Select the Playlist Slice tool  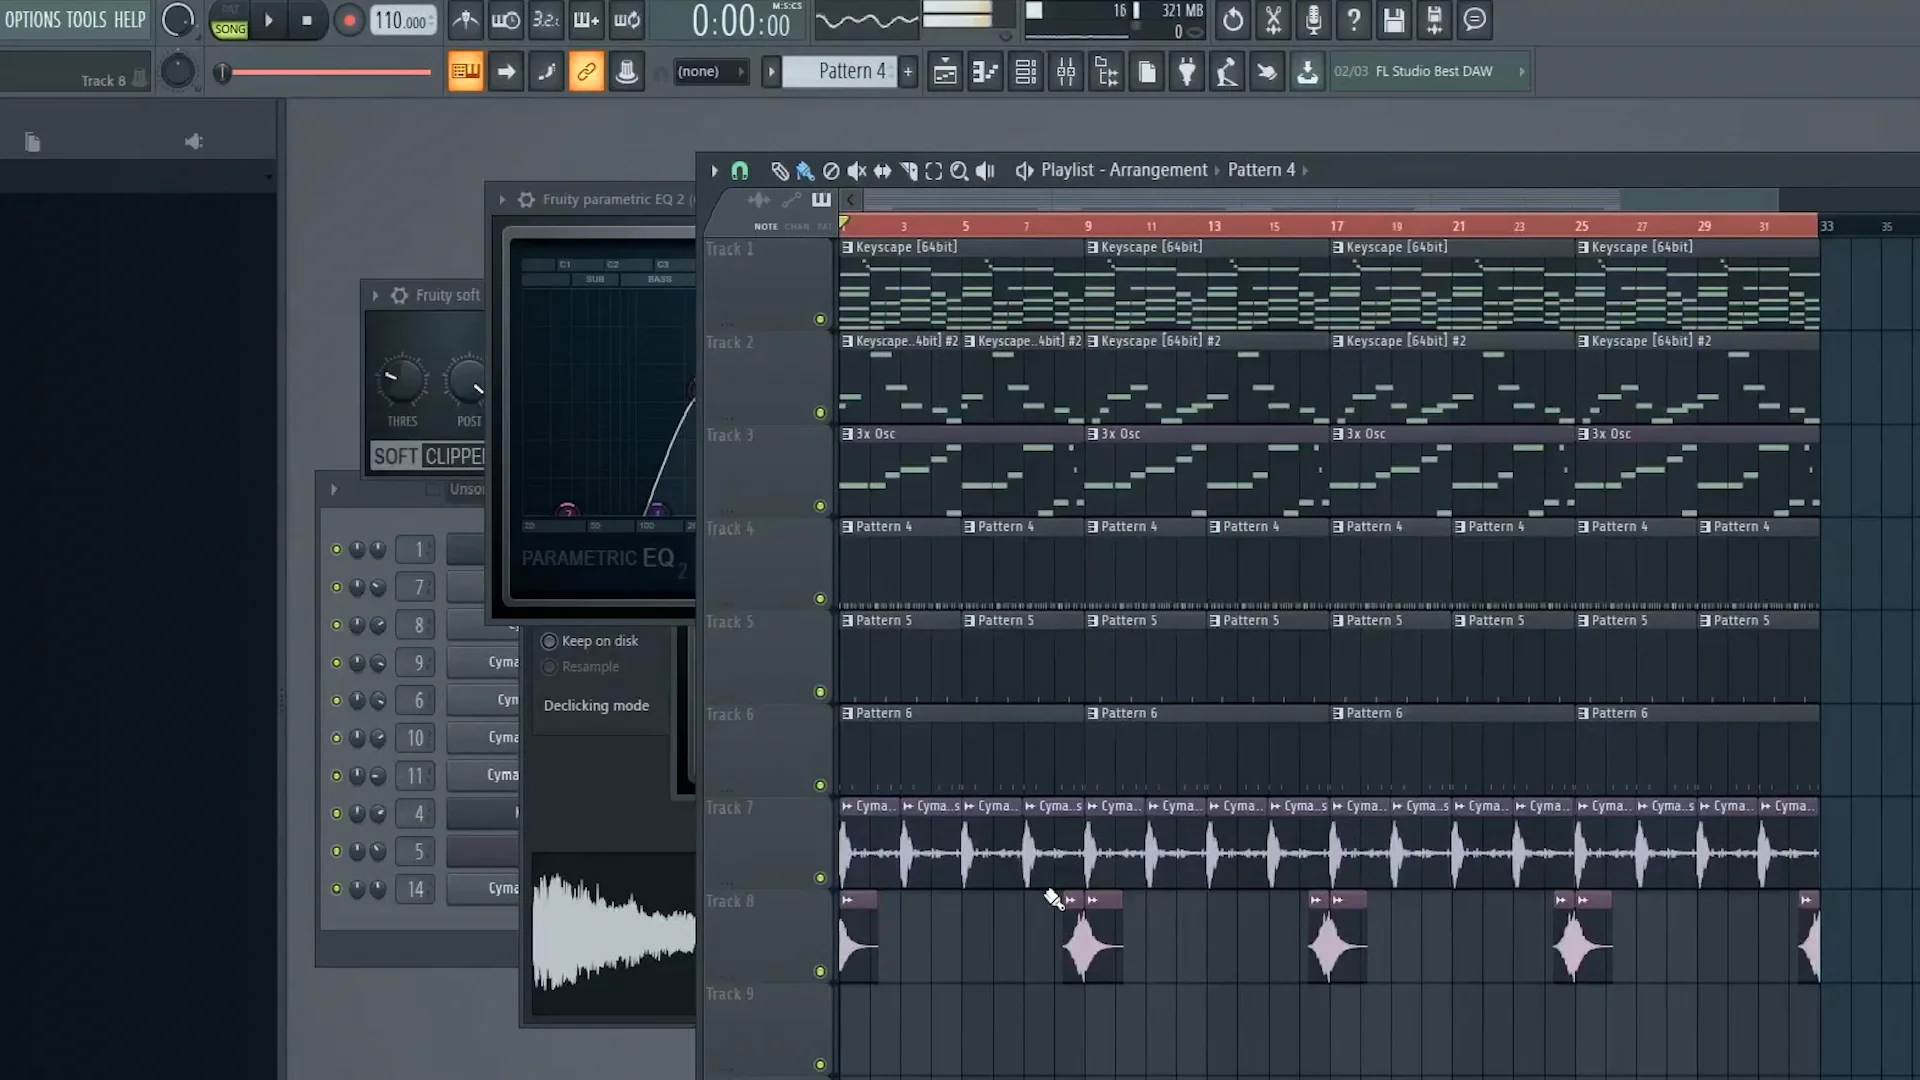point(908,171)
